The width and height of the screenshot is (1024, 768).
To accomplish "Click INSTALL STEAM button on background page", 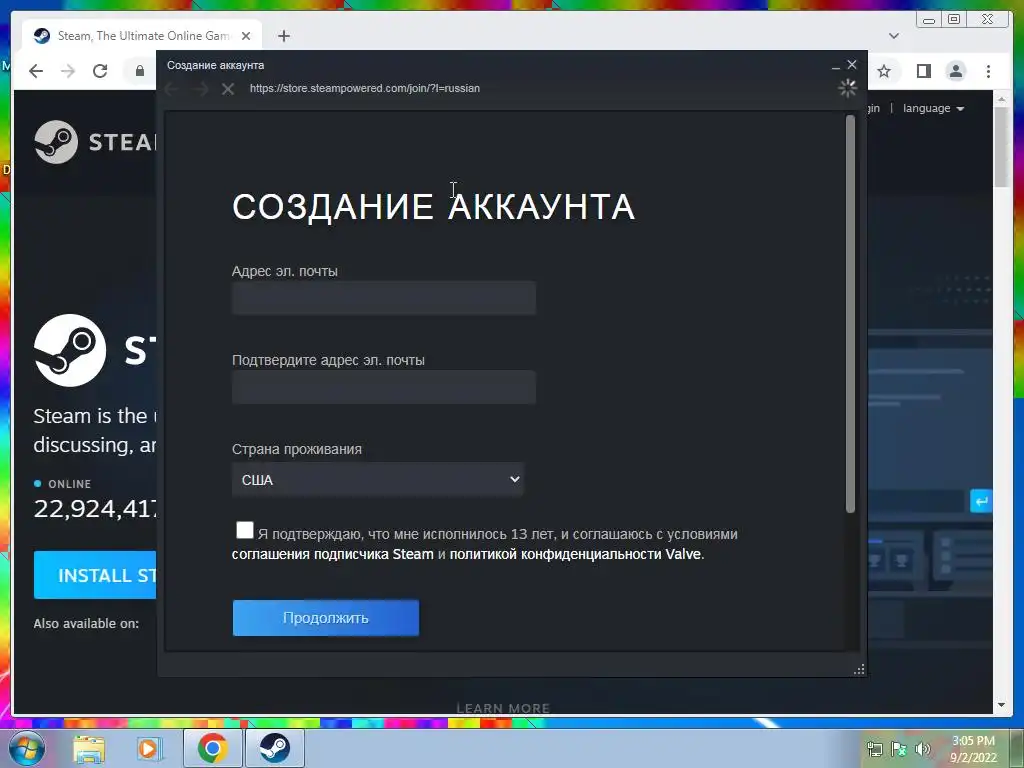I will pos(95,575).
